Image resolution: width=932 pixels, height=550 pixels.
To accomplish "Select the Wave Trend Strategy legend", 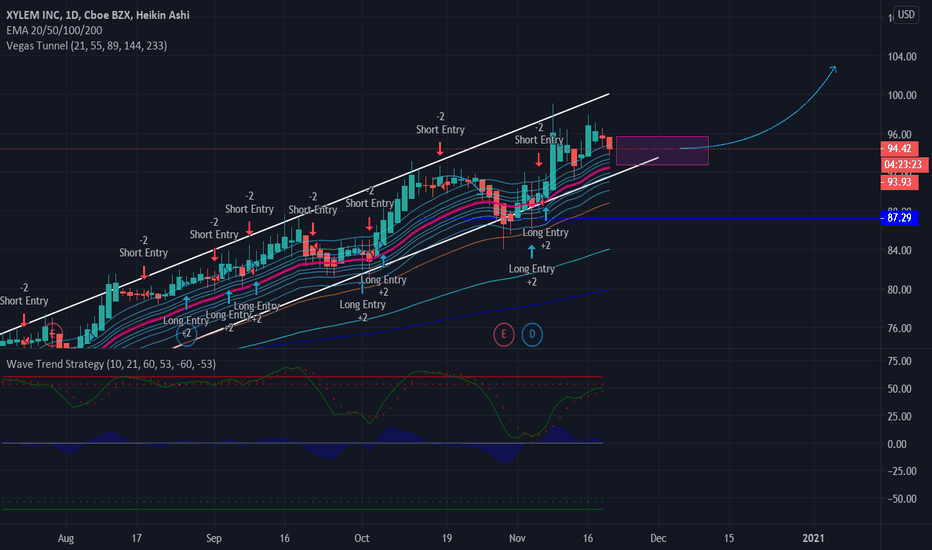I will 111,364.
